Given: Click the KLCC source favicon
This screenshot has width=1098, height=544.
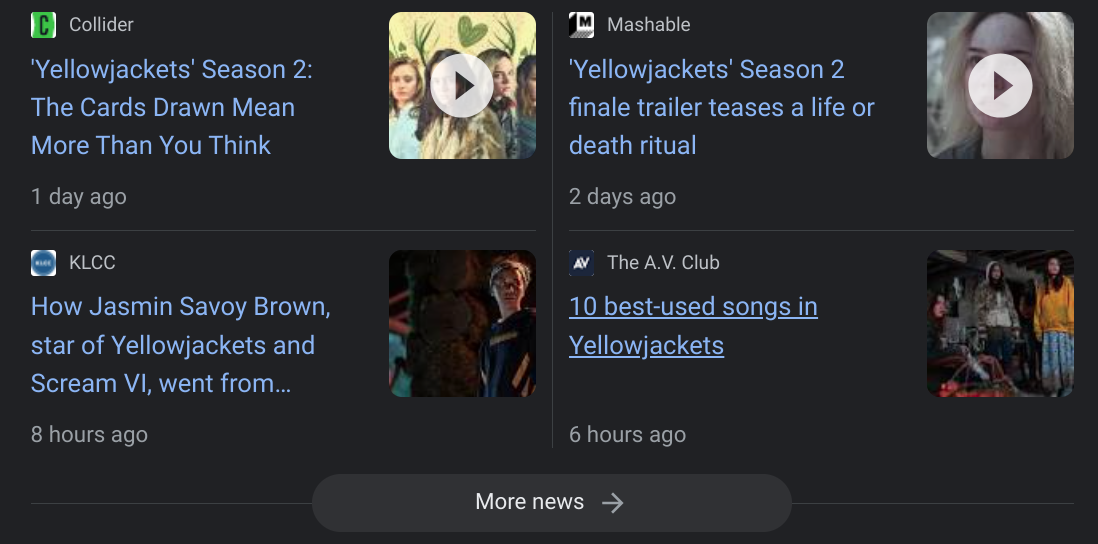Looking at the screenshot, I should click(x=43, y=263).
